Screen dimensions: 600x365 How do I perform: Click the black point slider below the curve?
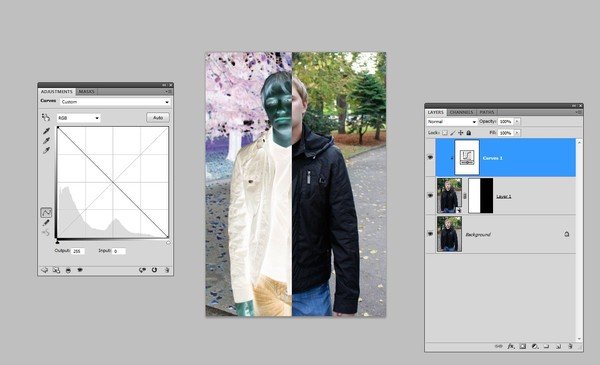57,242
